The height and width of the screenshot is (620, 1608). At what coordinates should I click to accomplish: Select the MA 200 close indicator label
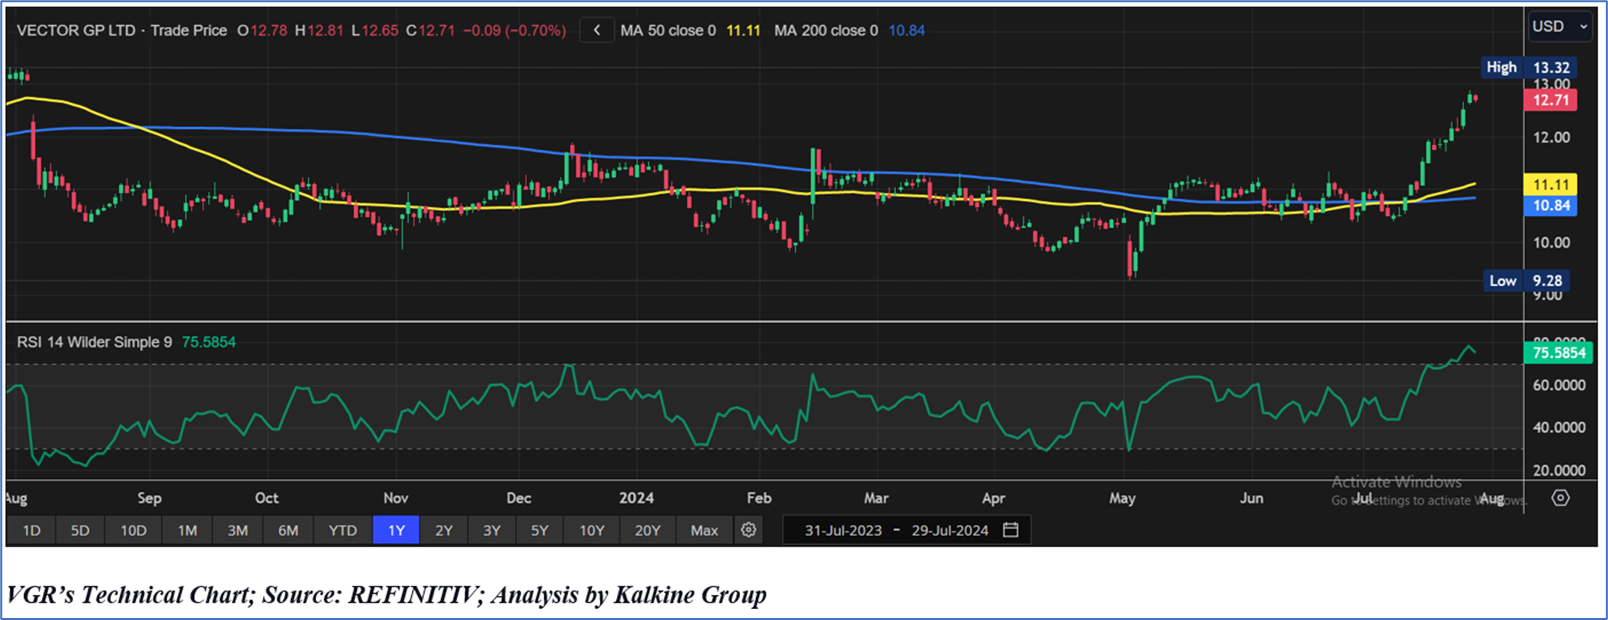point(826,30)
